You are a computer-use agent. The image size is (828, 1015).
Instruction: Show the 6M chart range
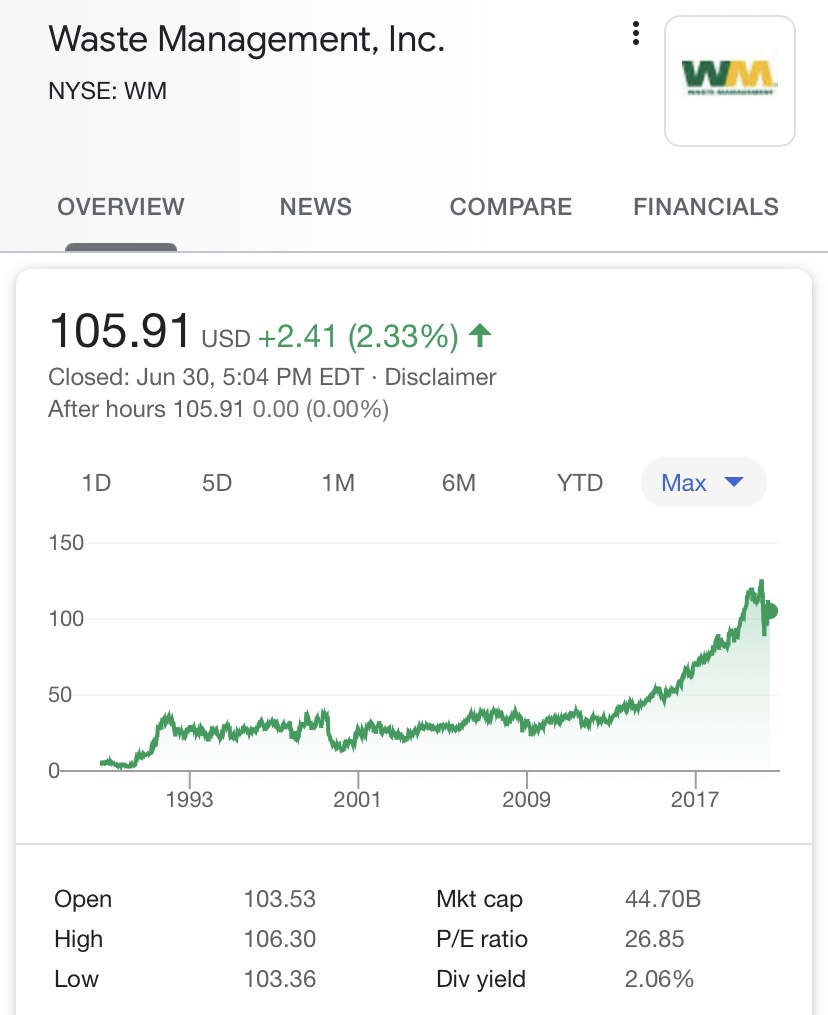click(459, 483)
